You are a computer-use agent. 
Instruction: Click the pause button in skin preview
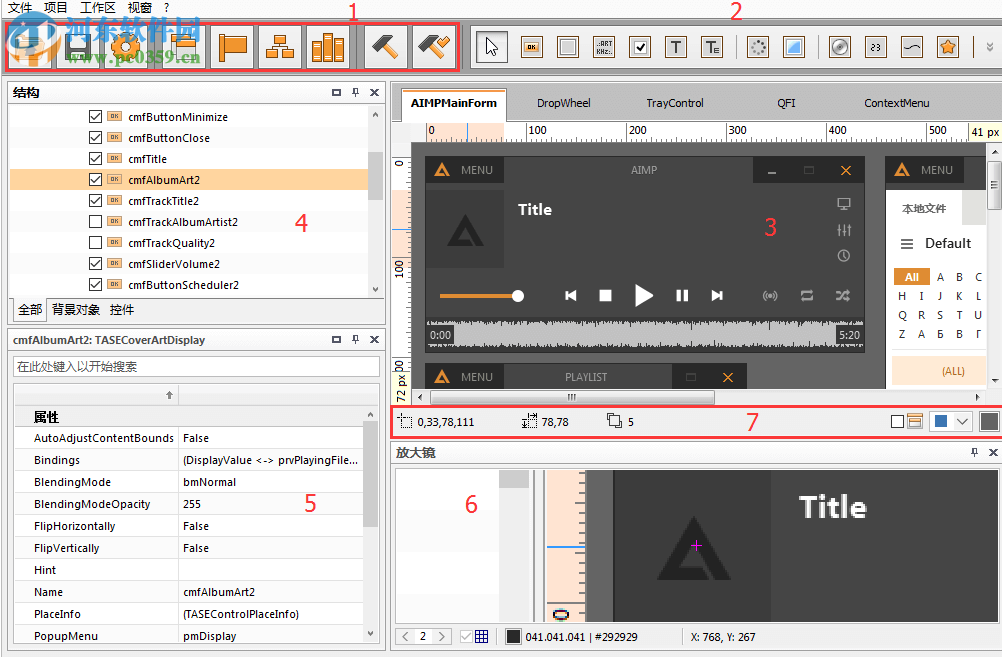(682, 295)
